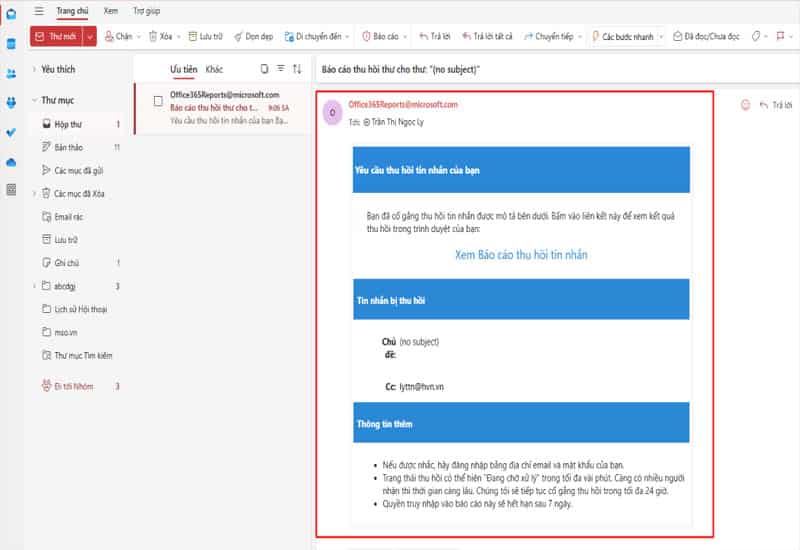Click Xóa delete button

(160, 36)
